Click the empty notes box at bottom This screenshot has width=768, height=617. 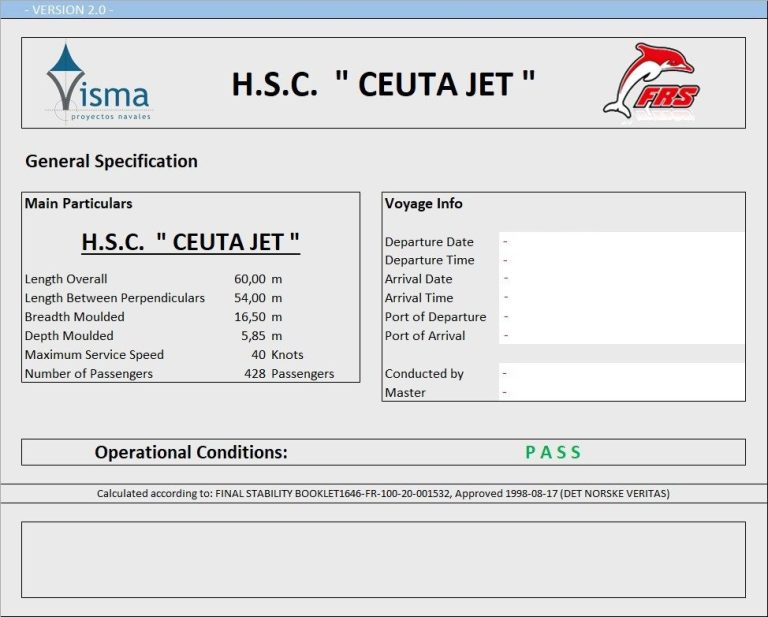383,560
